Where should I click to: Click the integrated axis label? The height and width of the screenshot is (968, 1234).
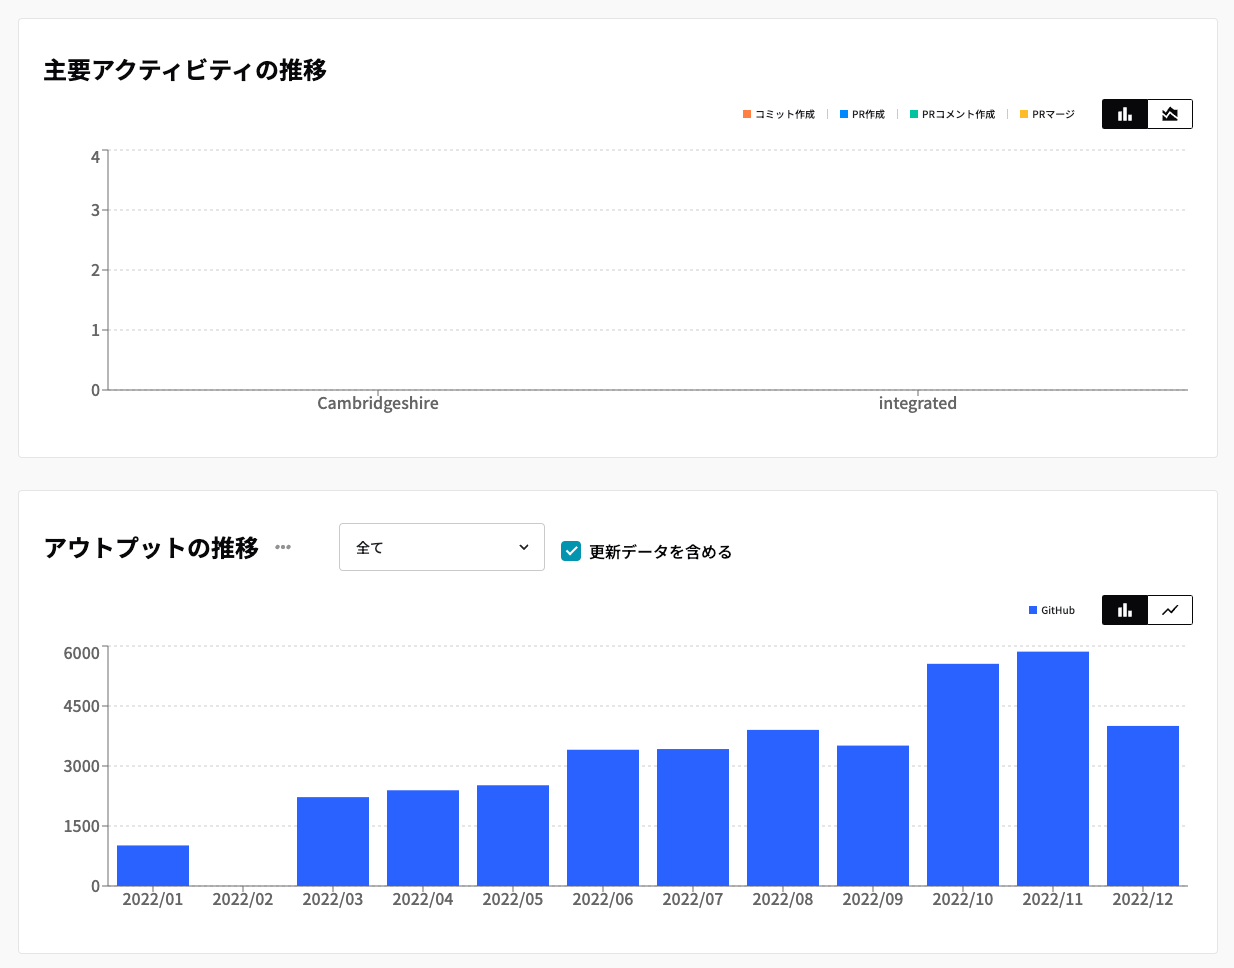918,403
